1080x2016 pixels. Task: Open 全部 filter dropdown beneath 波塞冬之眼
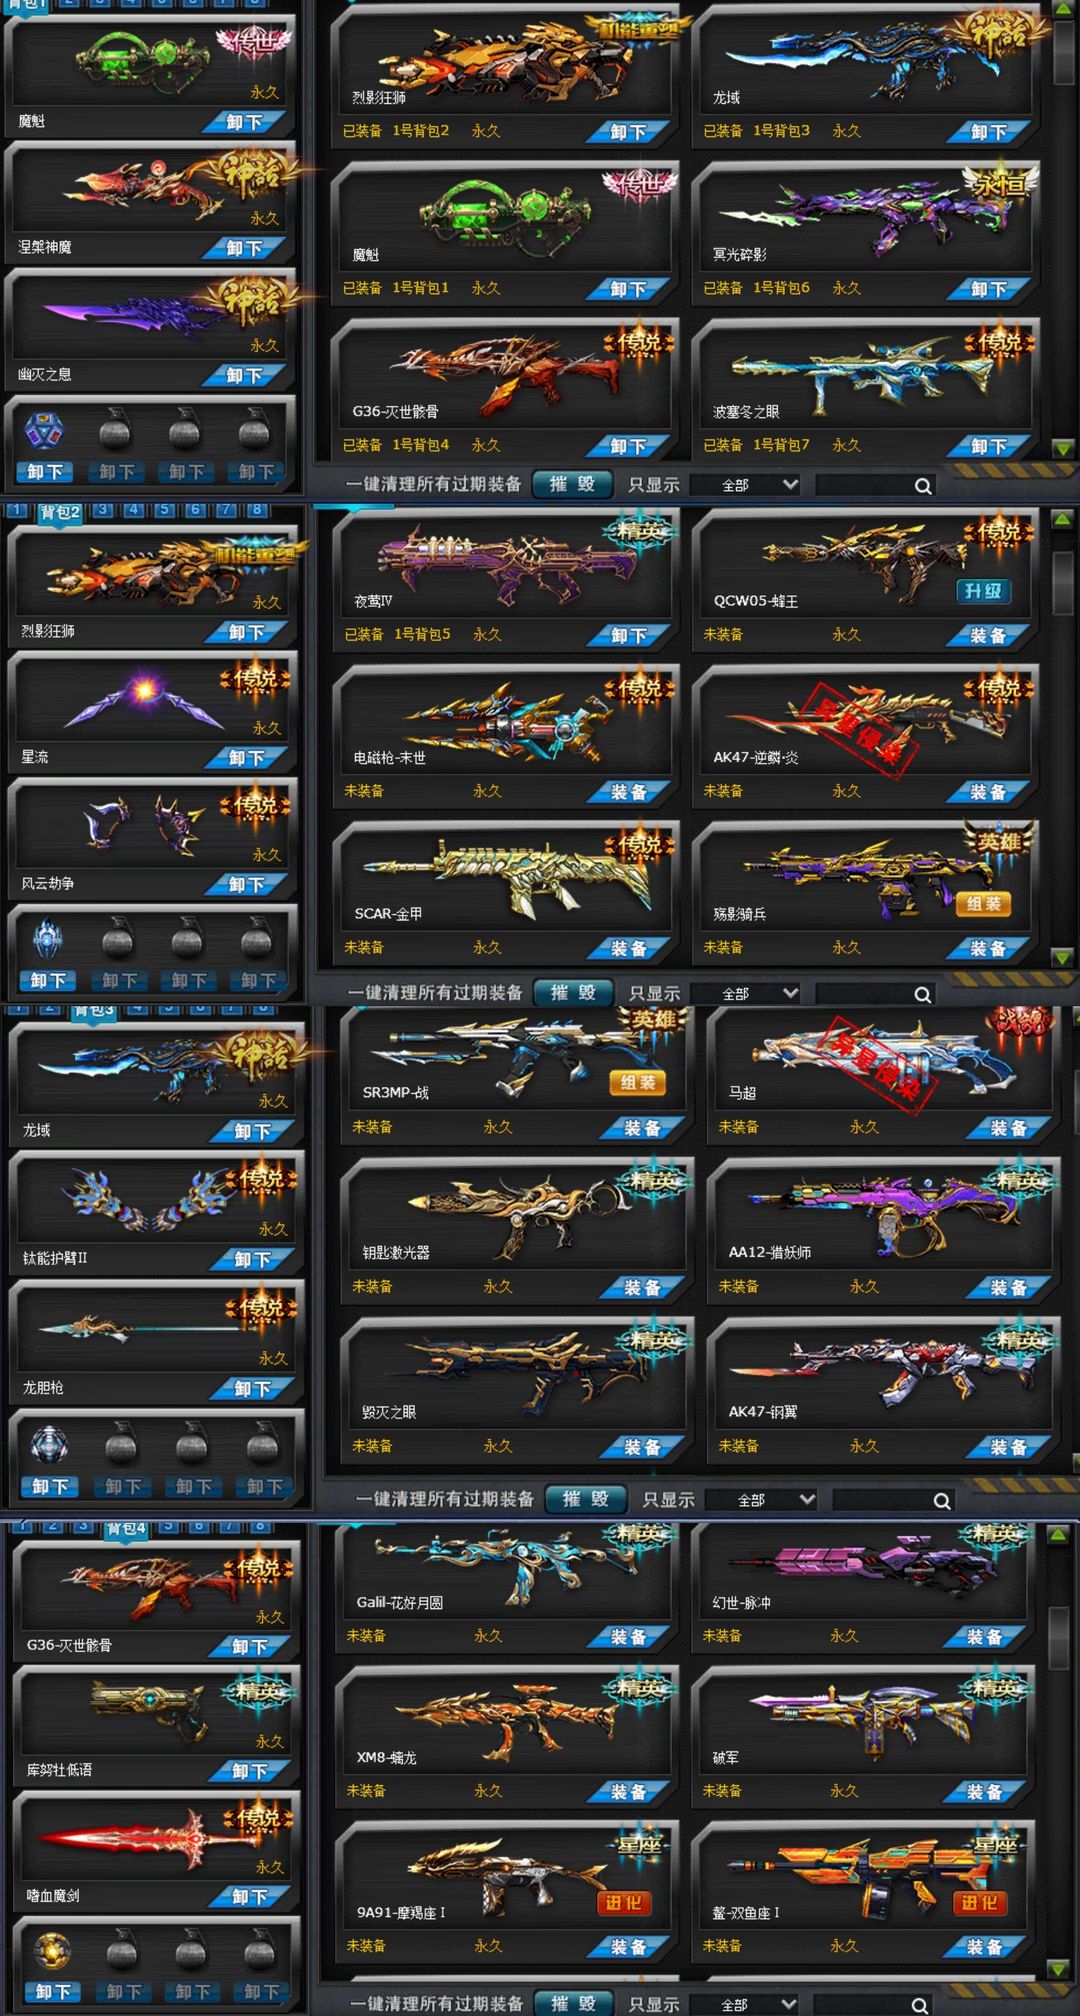pos(758,485)
